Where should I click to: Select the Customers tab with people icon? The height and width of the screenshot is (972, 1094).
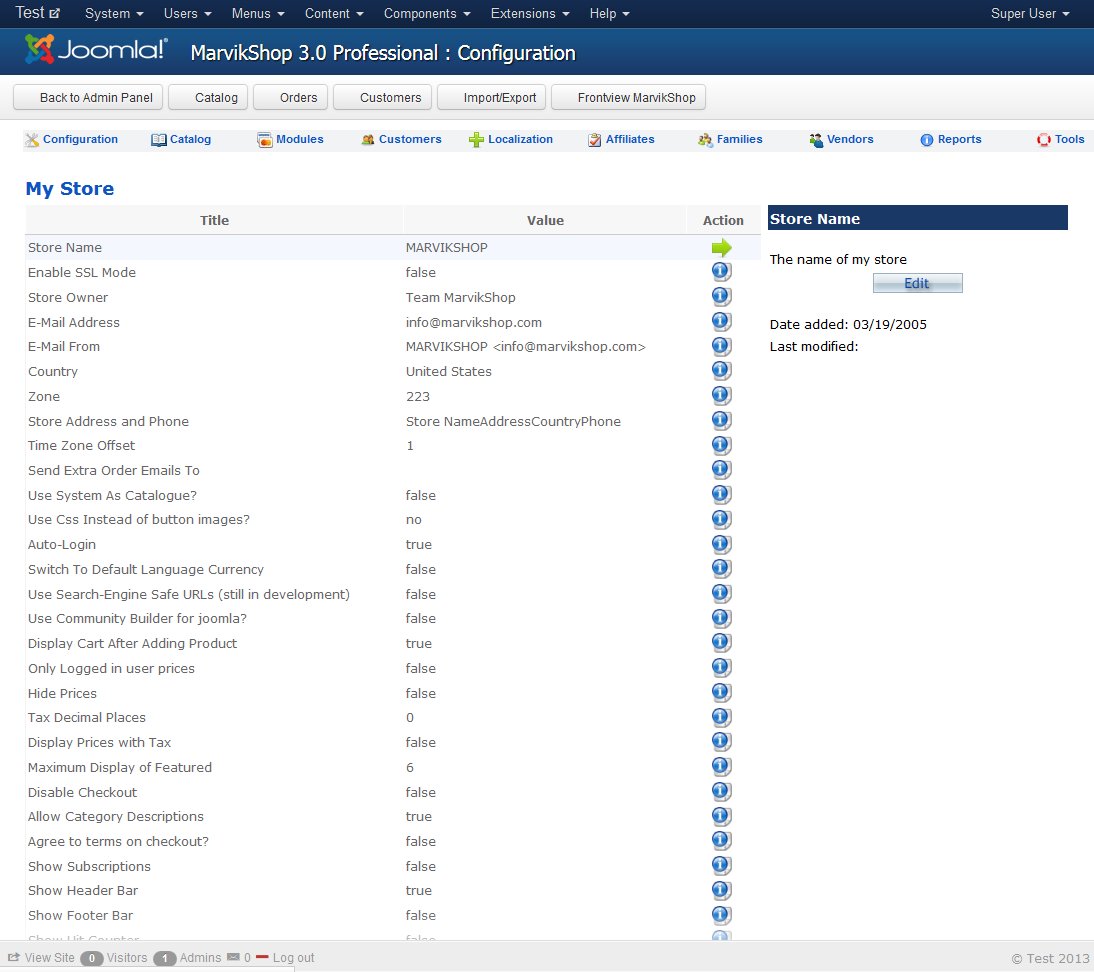click(401, 140)
